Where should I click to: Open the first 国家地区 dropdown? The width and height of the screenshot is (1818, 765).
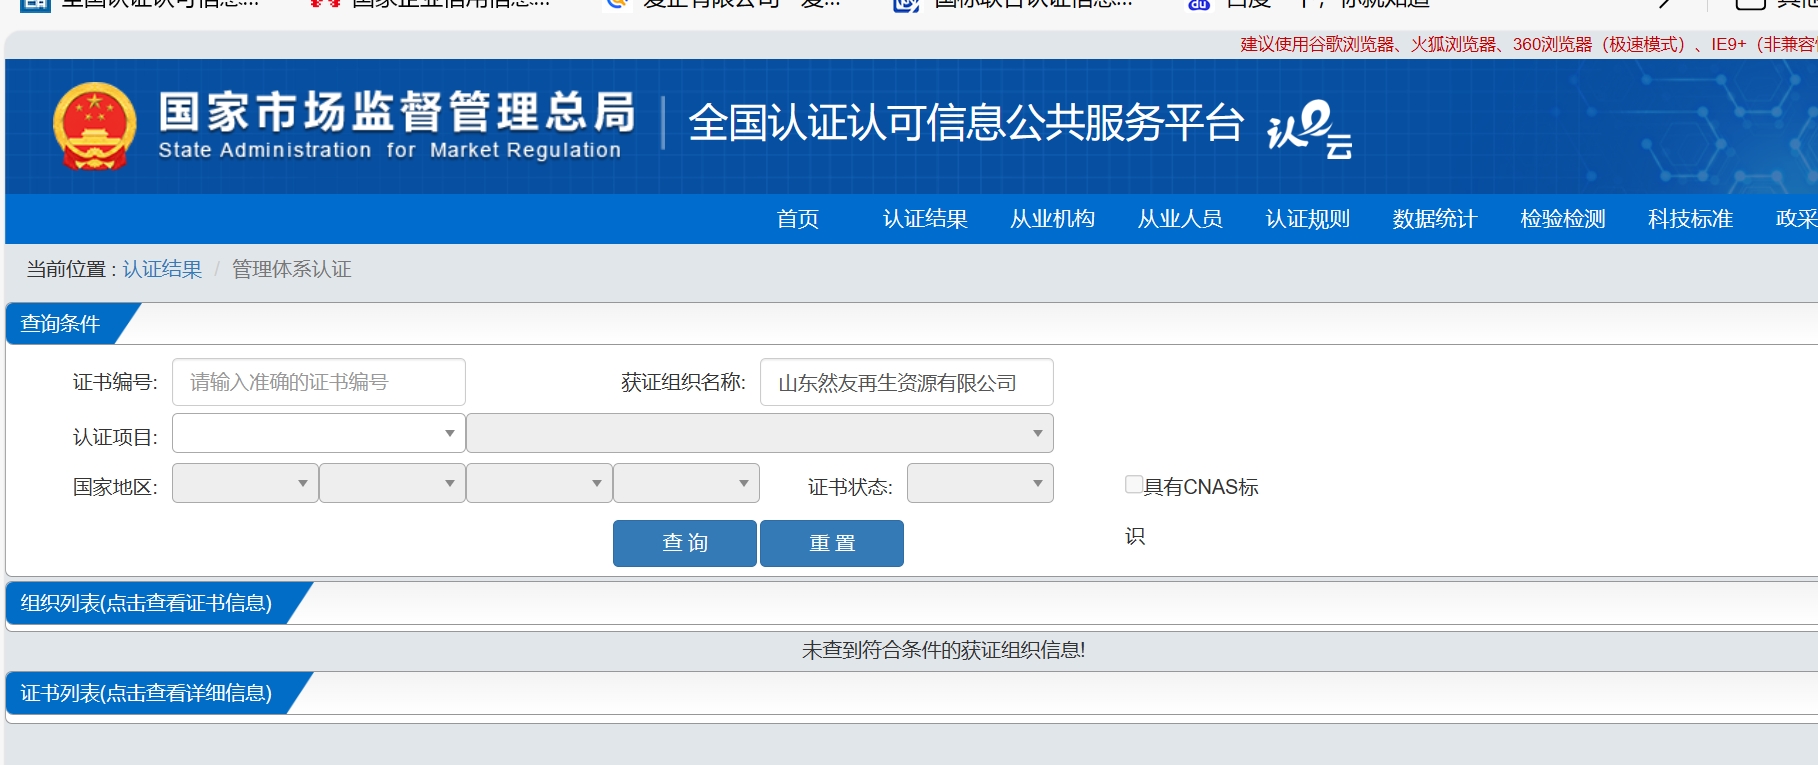pos(245,483)
